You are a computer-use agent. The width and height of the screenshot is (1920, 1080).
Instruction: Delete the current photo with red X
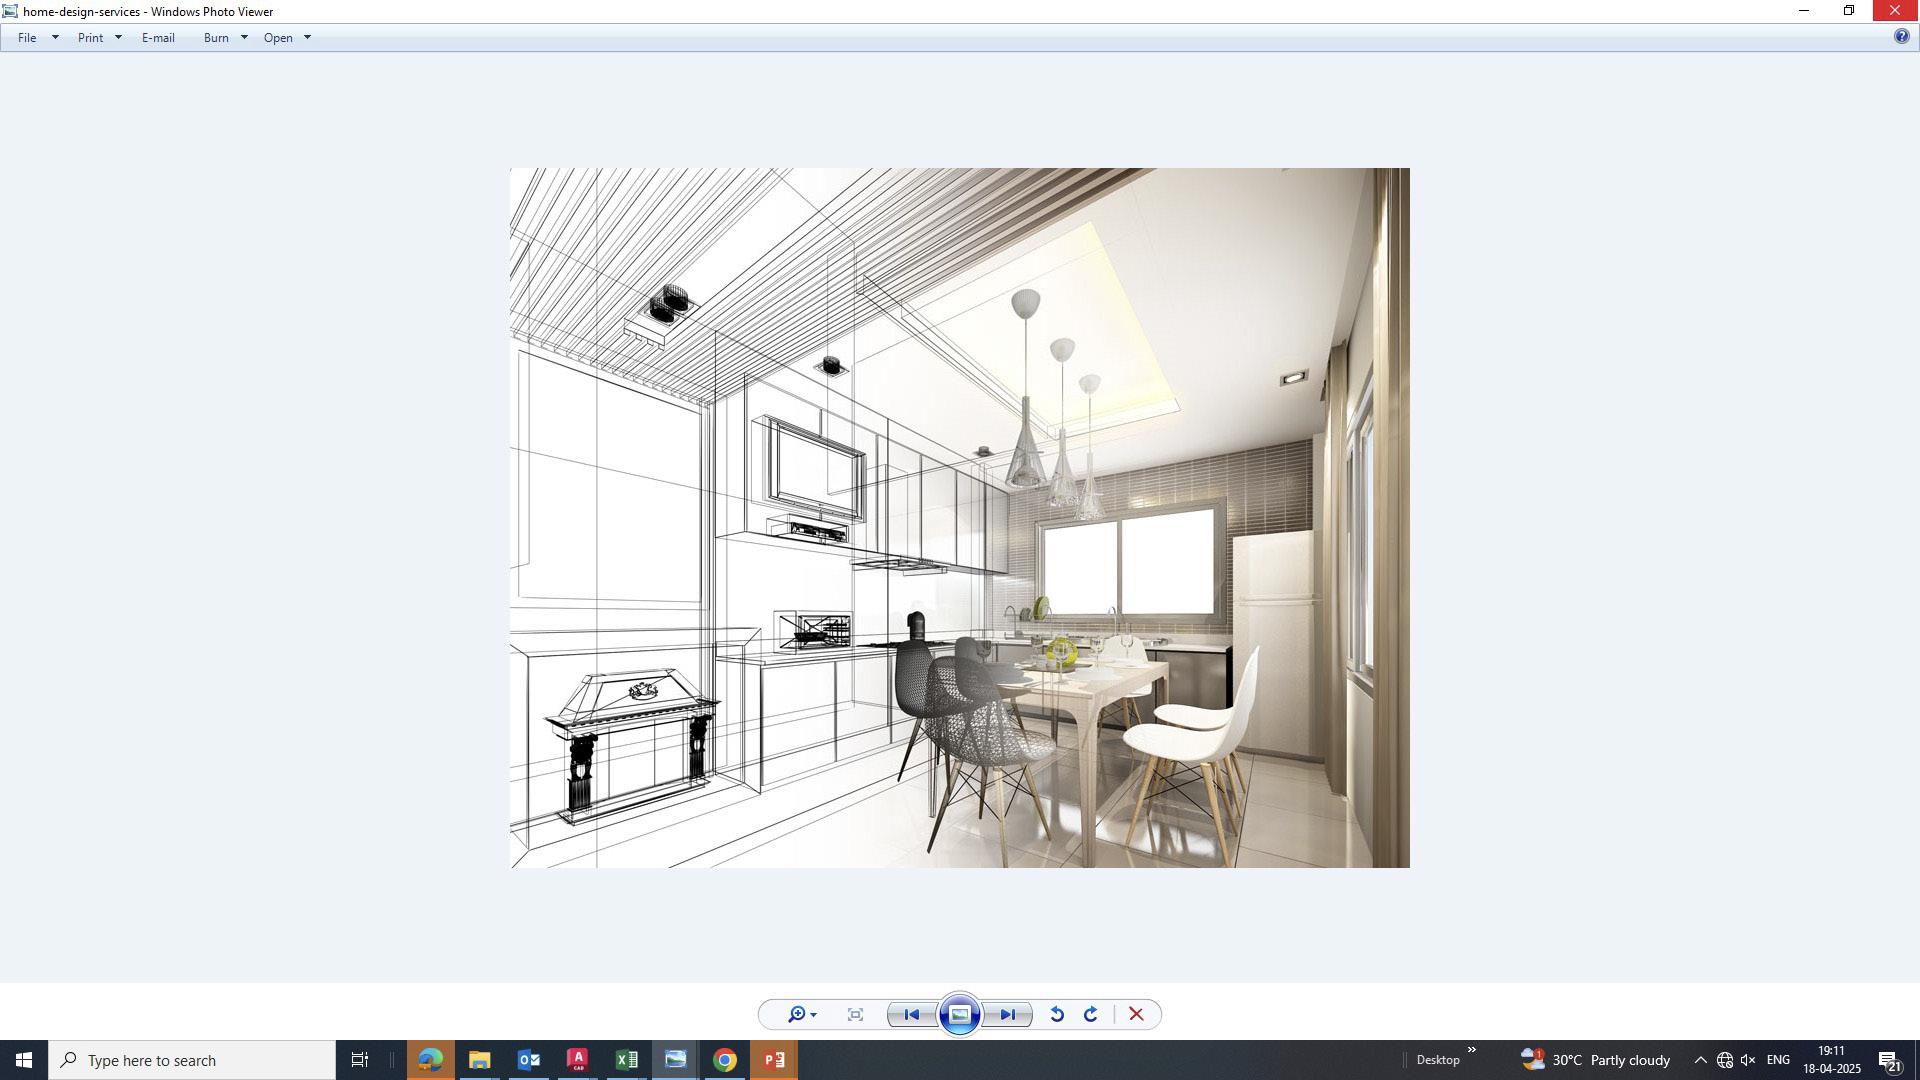tap(1136, 1015)
